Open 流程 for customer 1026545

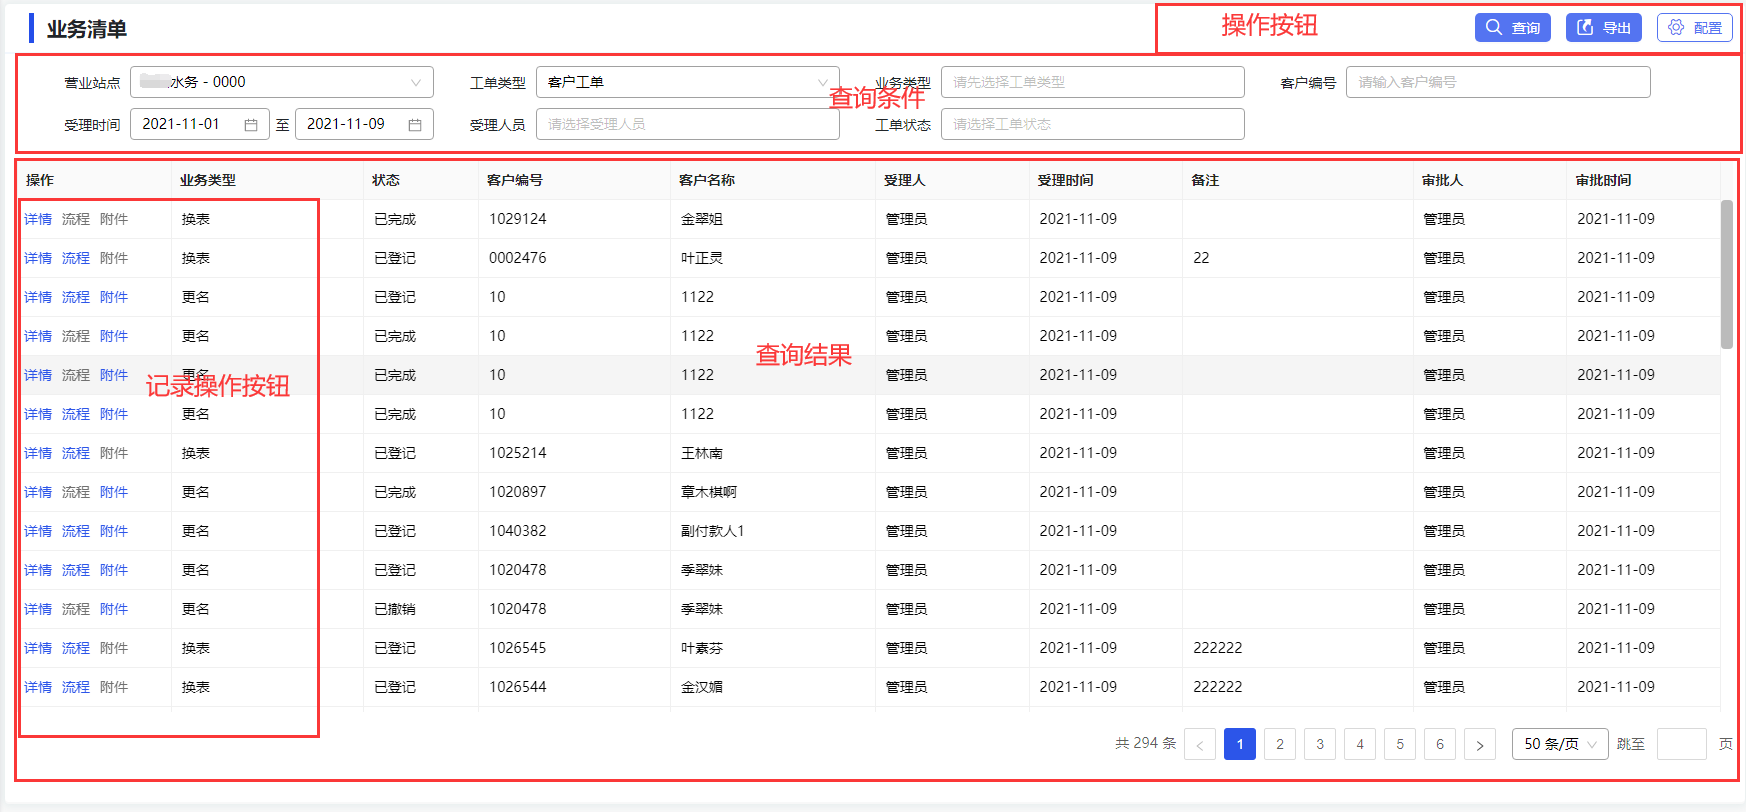point(76,648)
